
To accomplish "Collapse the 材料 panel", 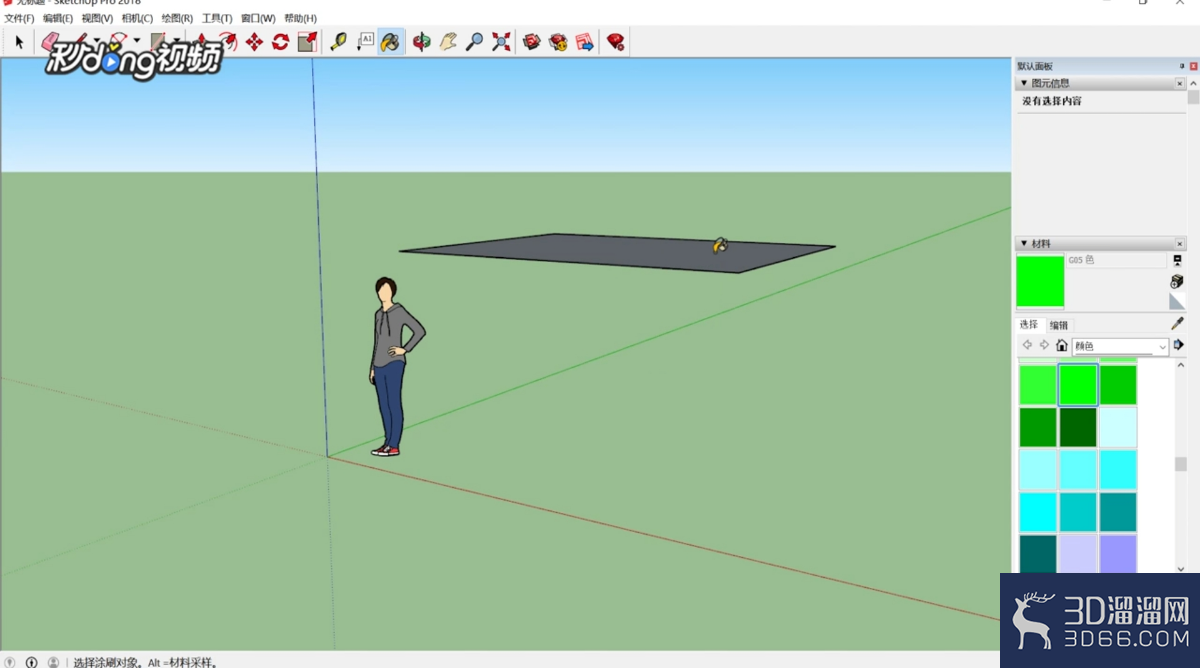I will [1024, 243].
